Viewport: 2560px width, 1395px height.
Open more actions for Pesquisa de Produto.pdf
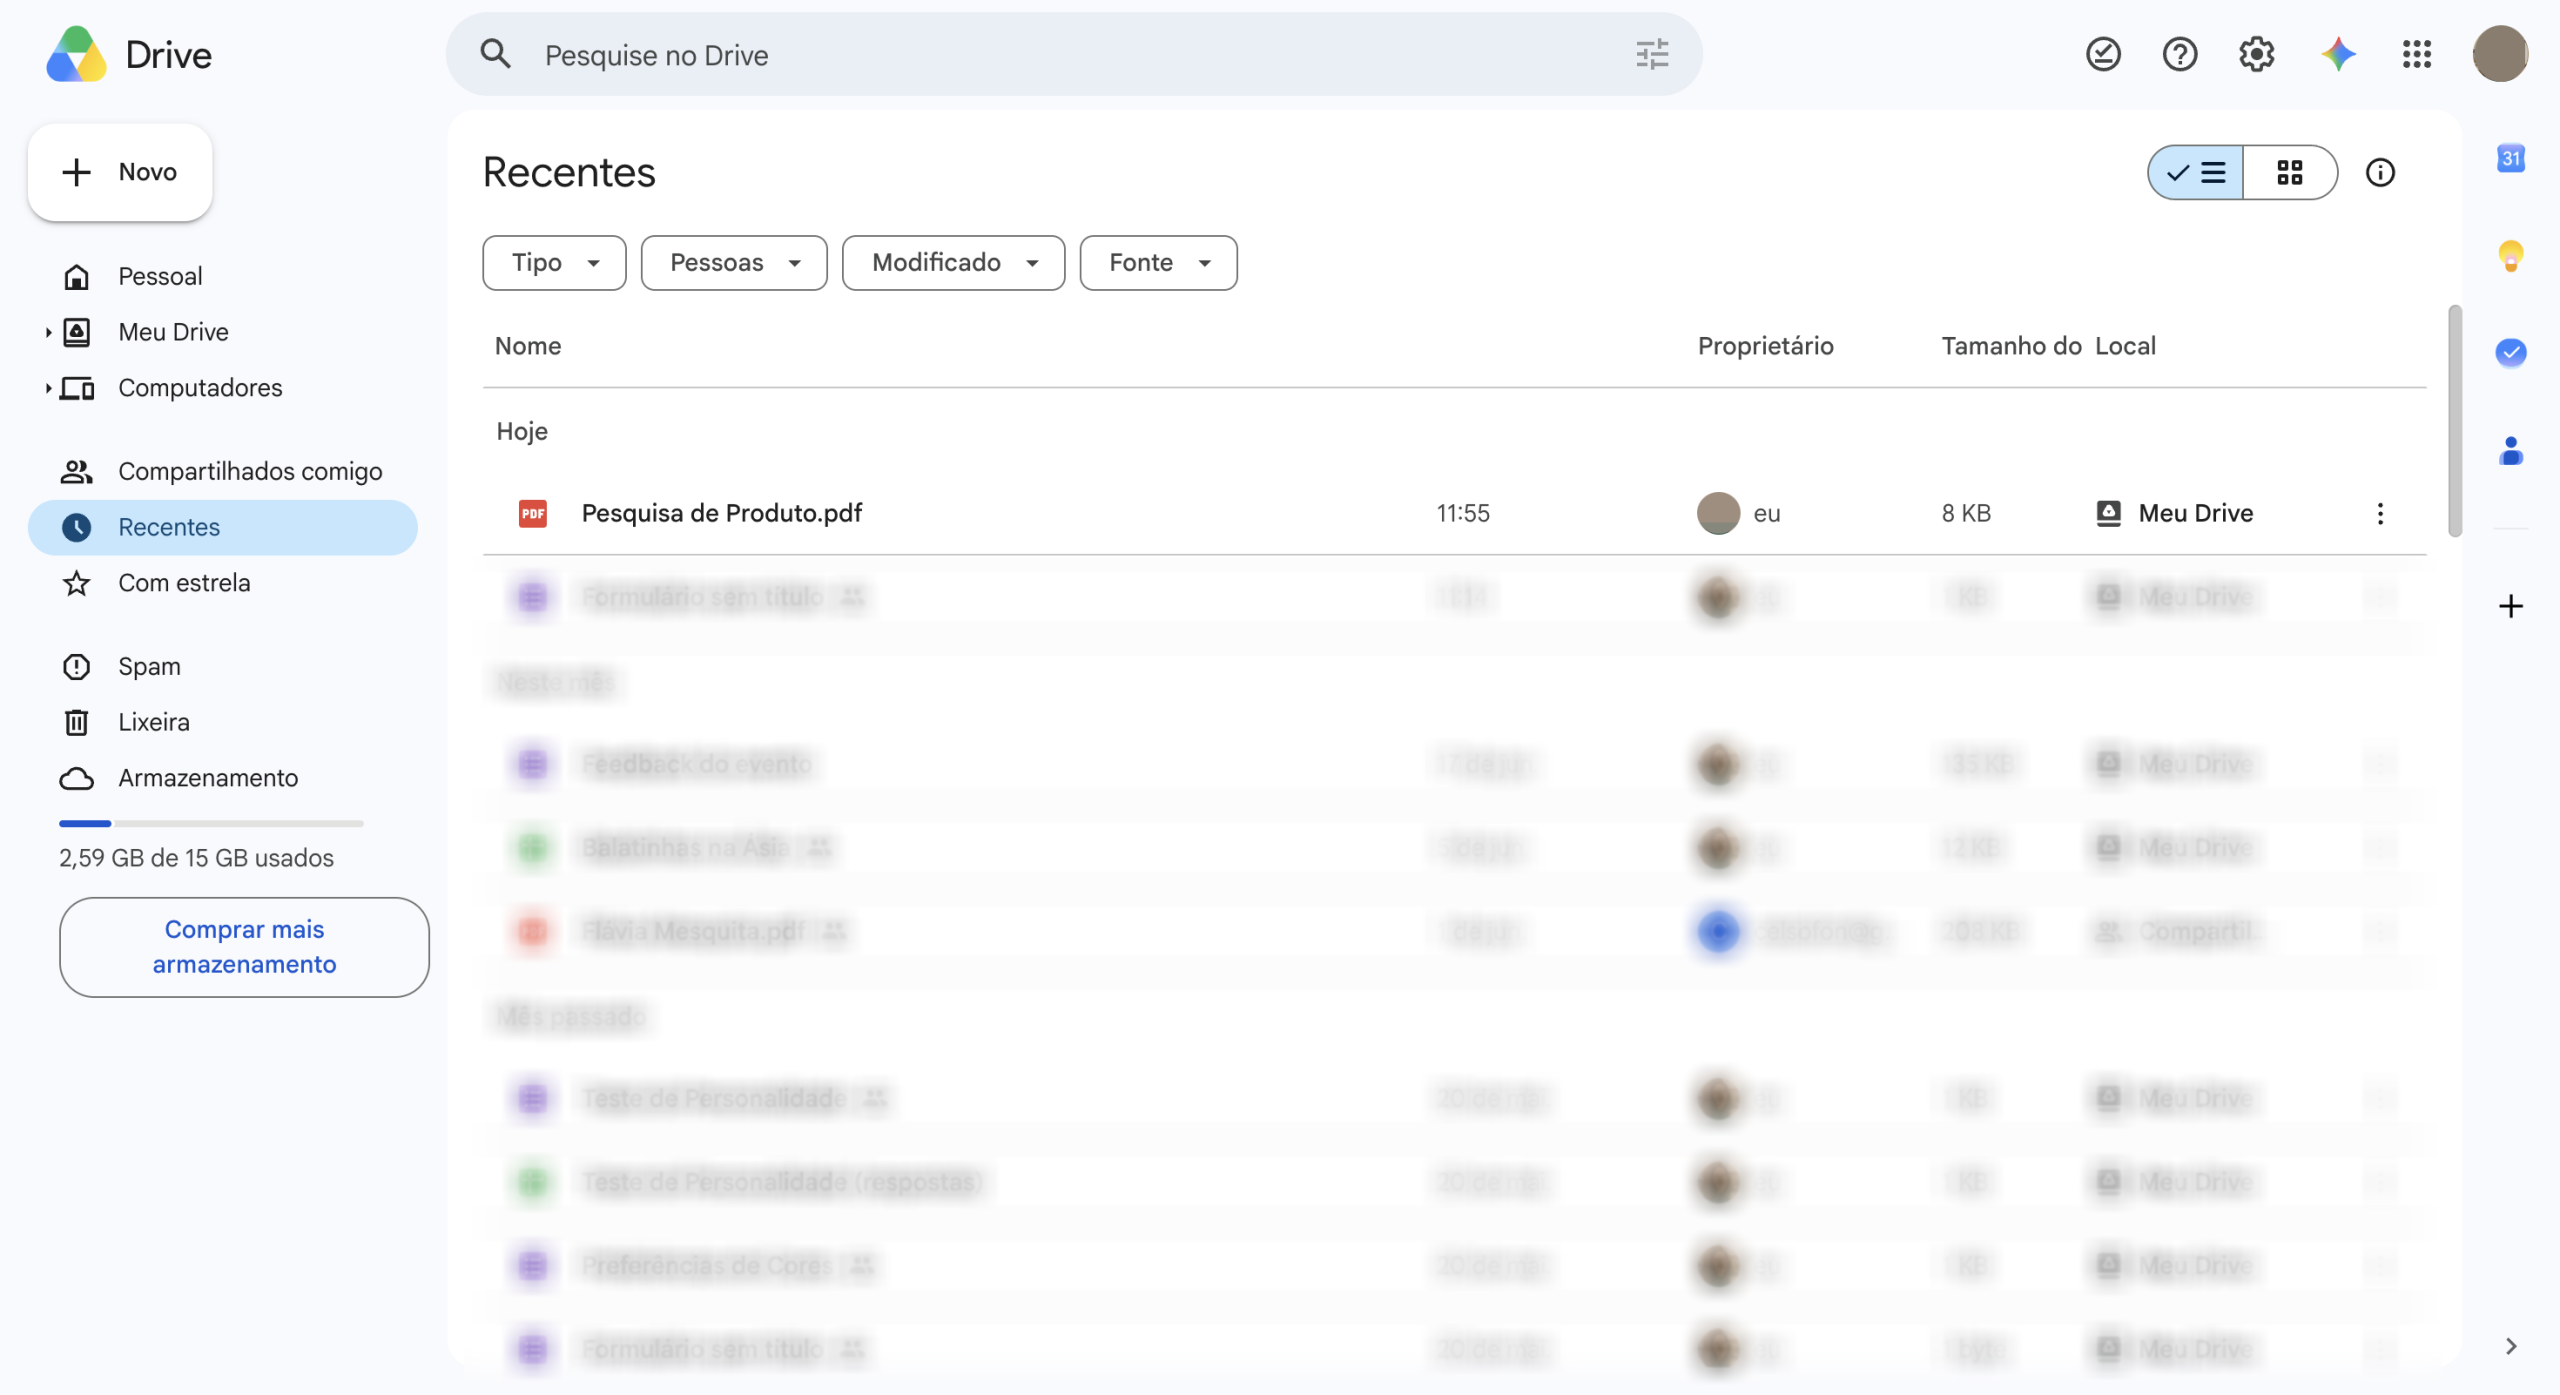[x=2380, y=513]
